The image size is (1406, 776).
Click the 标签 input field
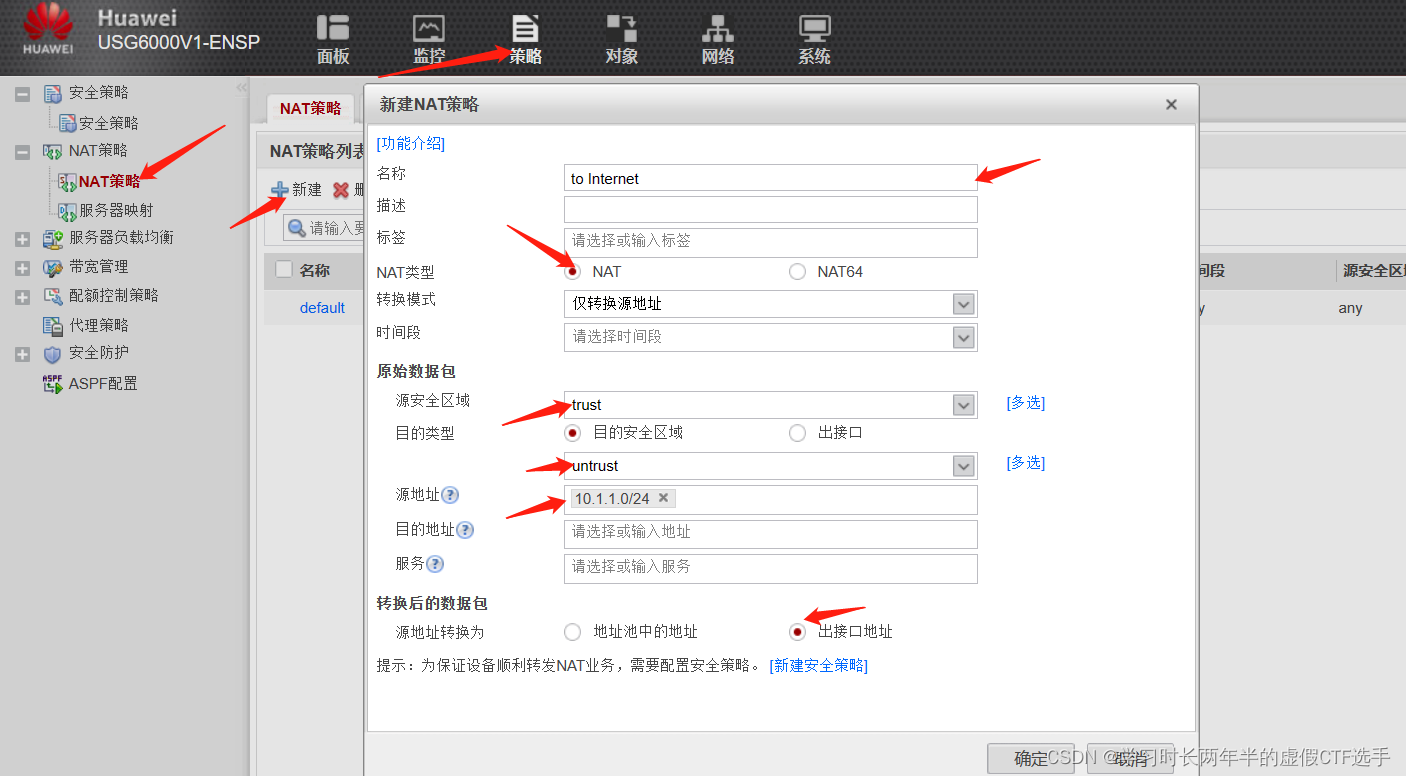(x=770, y=242)
